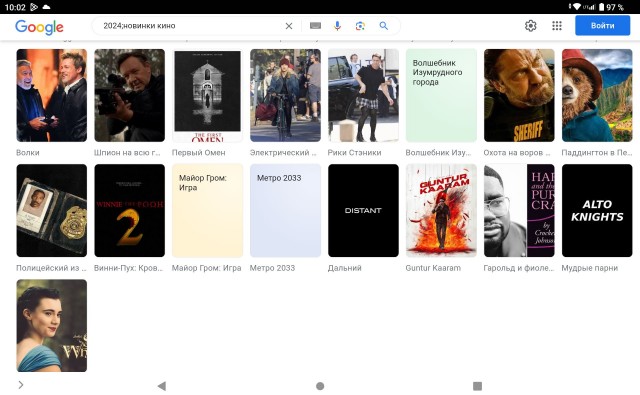Choose the Рики Стэники thumbnail
Image resolution: width=640 pixels, height=395 pixels.
coord(363,95)
